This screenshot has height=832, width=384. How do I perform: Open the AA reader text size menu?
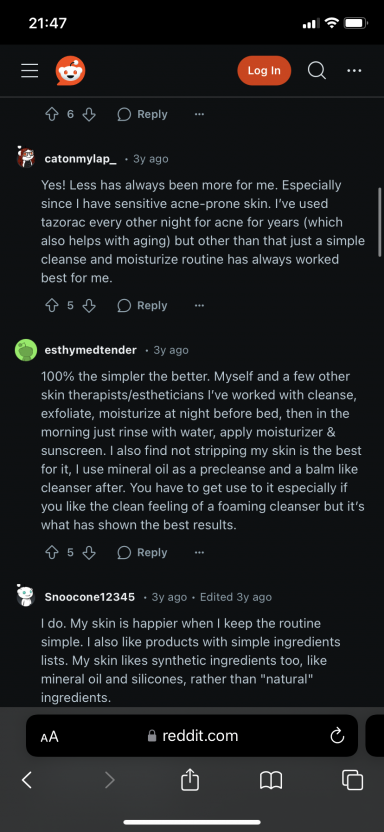(x=49, y=736)
